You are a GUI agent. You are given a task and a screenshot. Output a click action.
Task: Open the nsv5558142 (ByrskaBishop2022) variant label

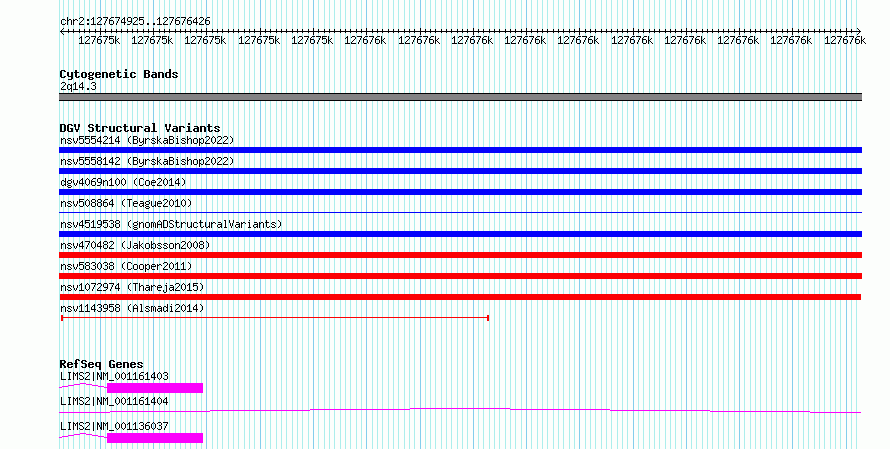(x=147, y=161)
